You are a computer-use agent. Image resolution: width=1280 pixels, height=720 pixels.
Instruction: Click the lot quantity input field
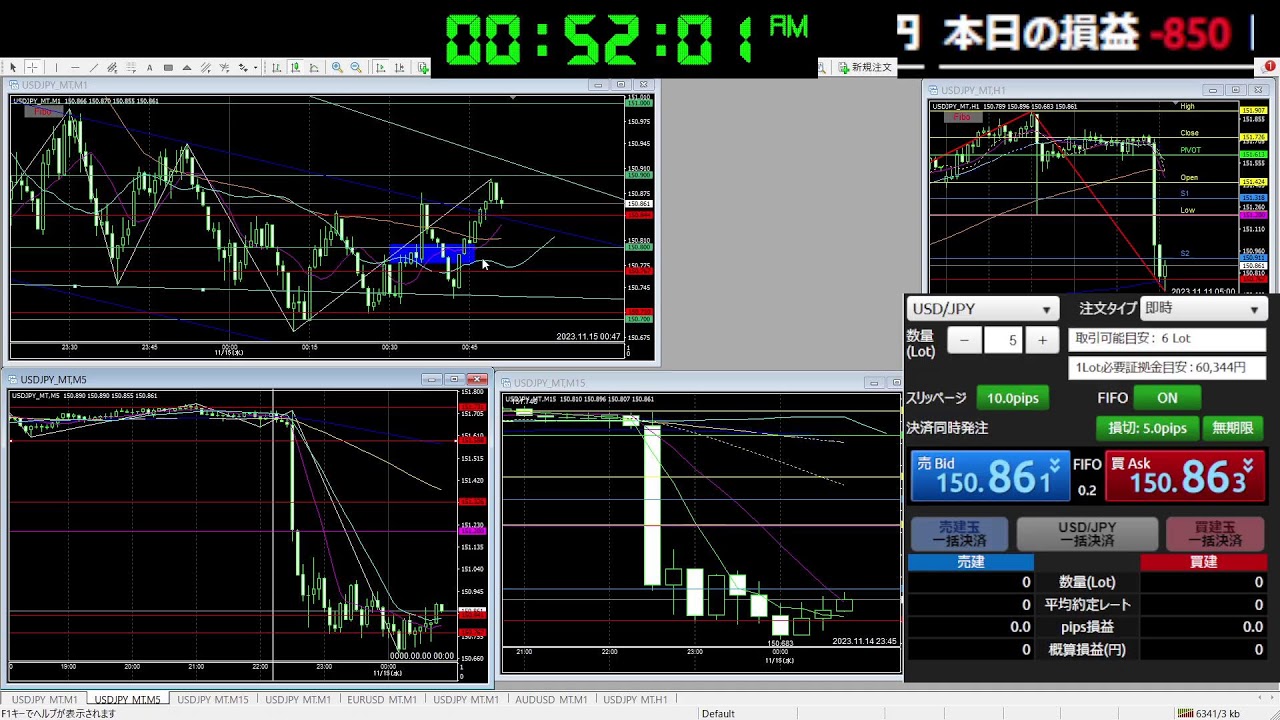click(x=1003, y=340)
